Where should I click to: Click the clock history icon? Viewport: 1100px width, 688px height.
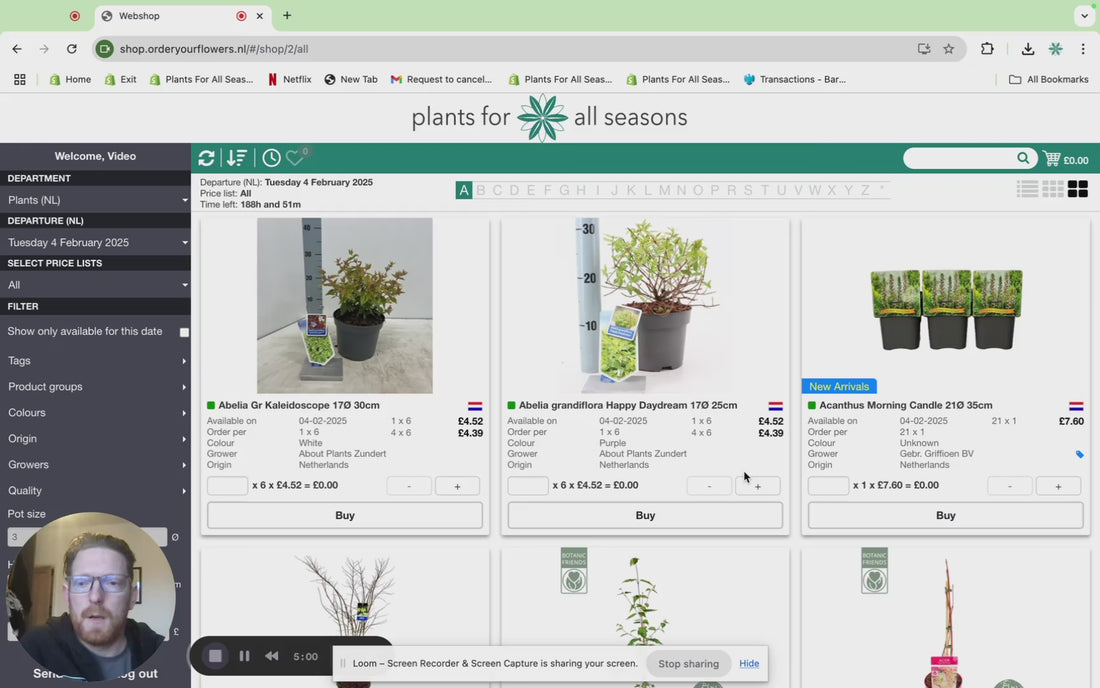click(271, 158)
